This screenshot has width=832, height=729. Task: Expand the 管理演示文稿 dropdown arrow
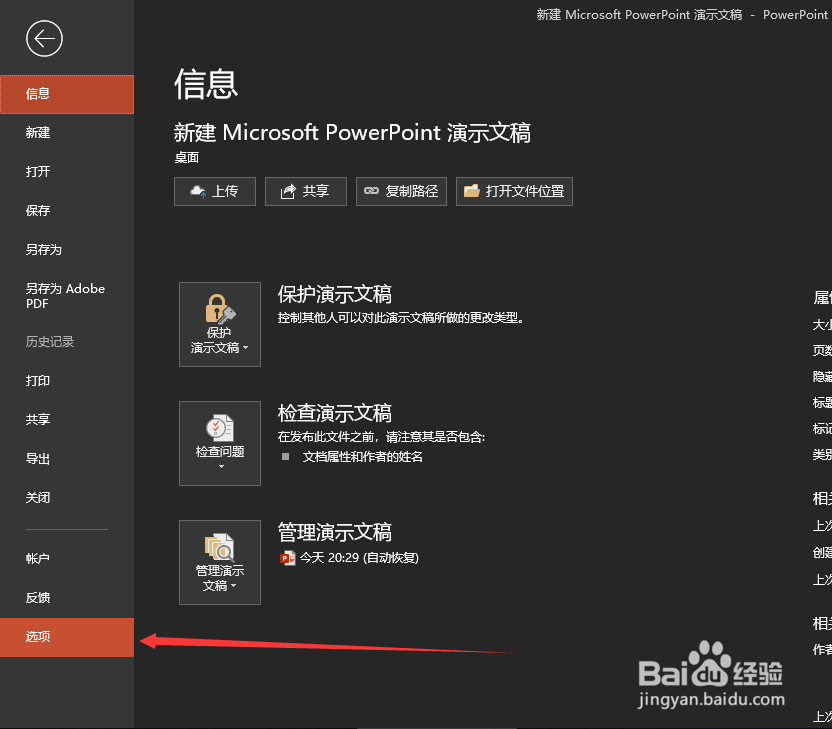coord(233,586)
